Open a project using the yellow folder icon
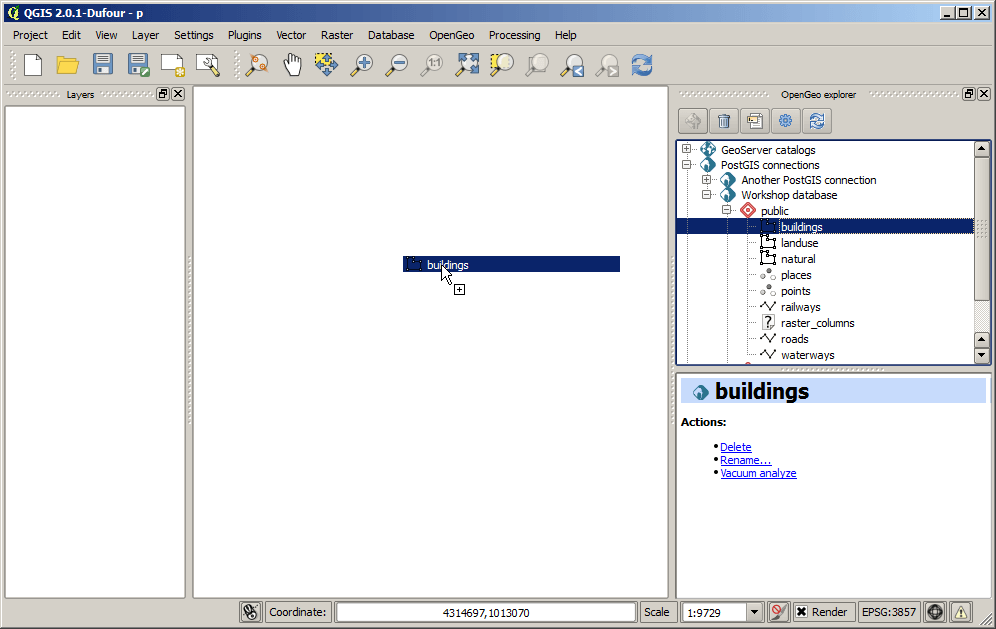 tap(67, 65)
